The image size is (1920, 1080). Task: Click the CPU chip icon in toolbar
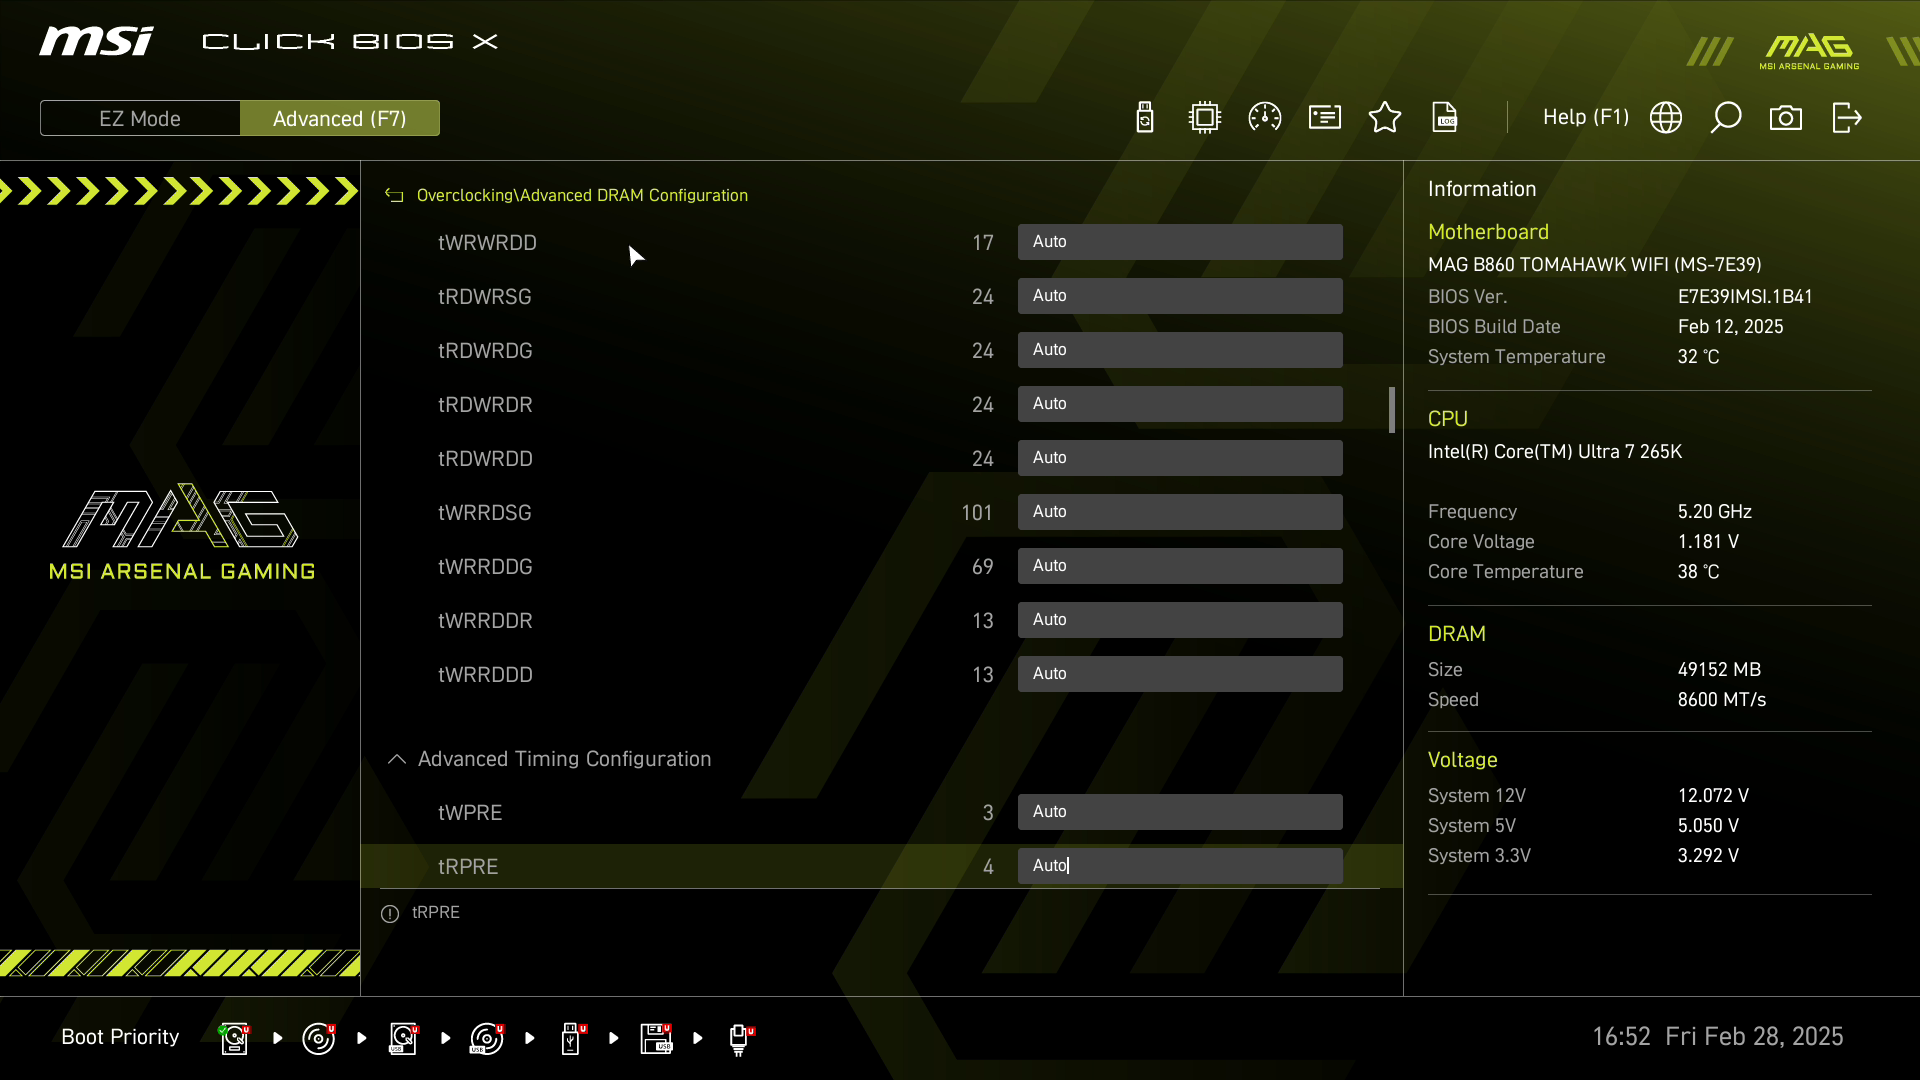click(1205, 118)
